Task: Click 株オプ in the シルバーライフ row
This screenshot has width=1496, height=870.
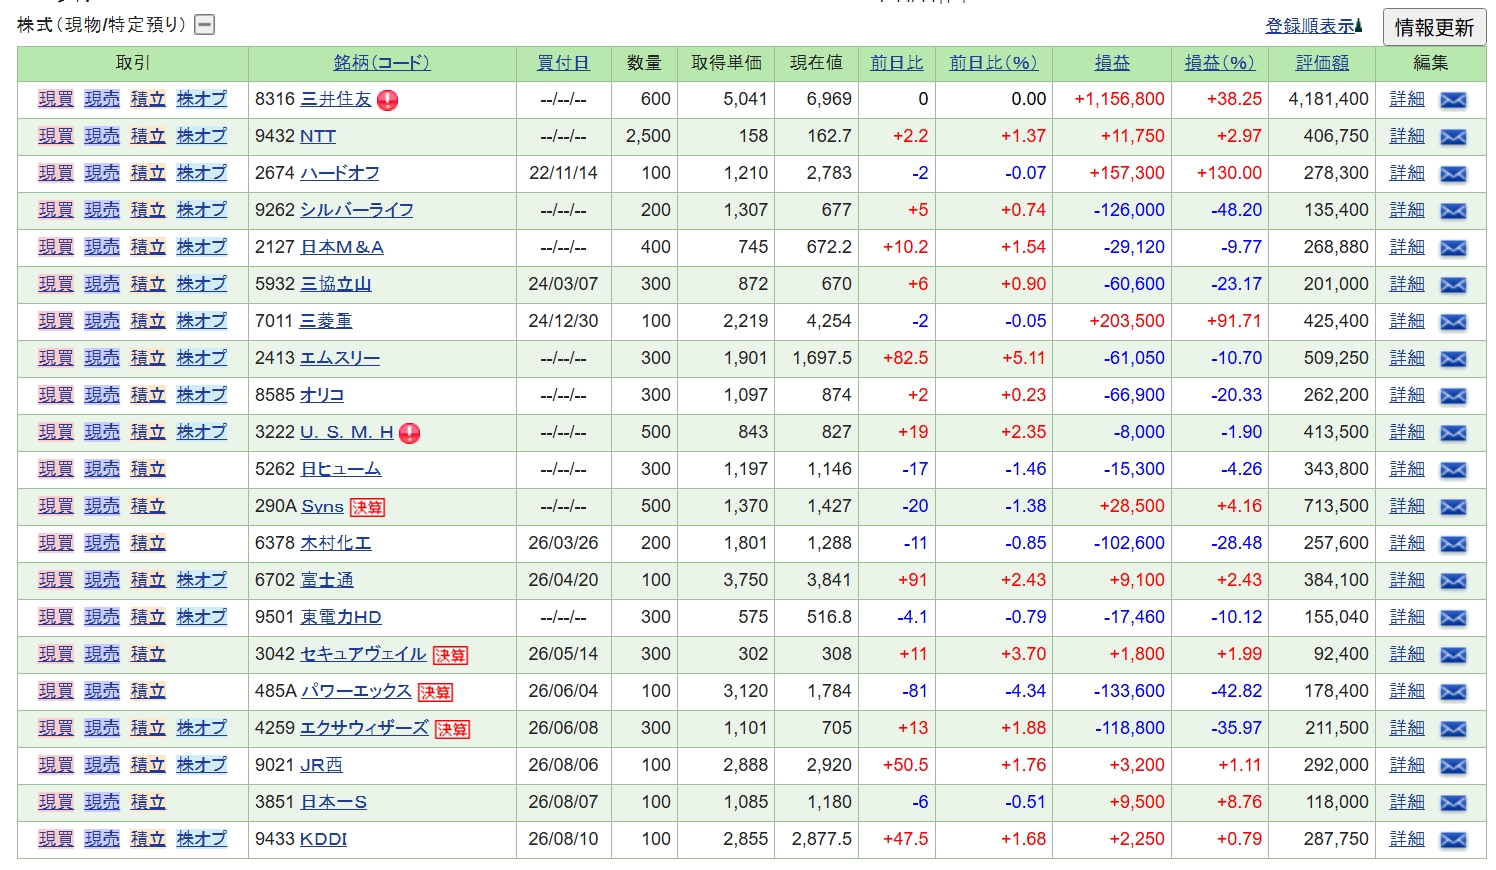Action: (x=202, y=210)
